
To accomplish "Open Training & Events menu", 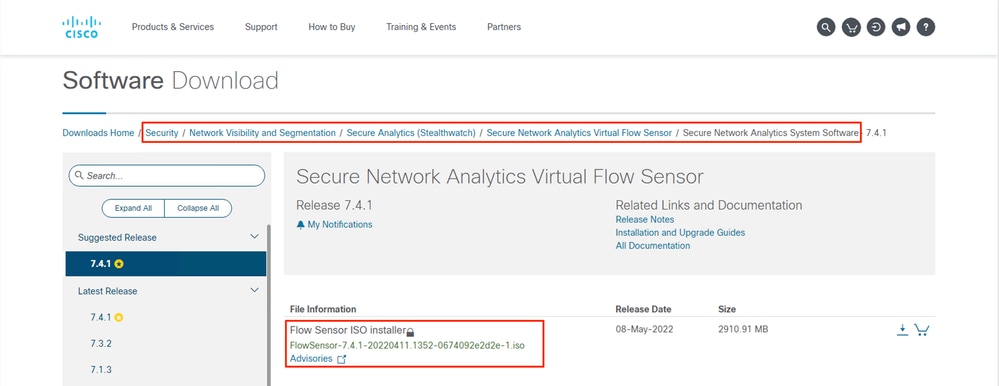I will pyautogui.click(x=421, y=27).
